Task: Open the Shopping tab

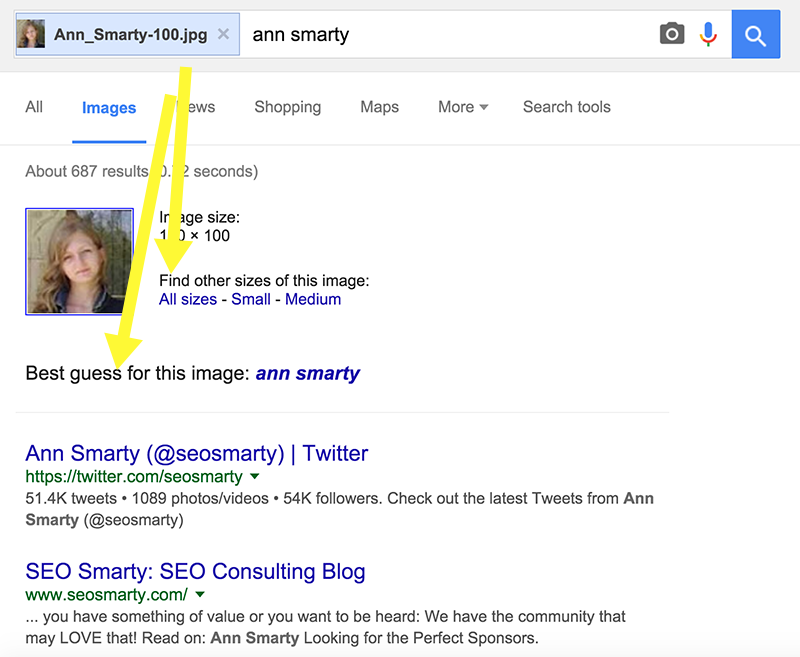Action: [x=288, y=107]
